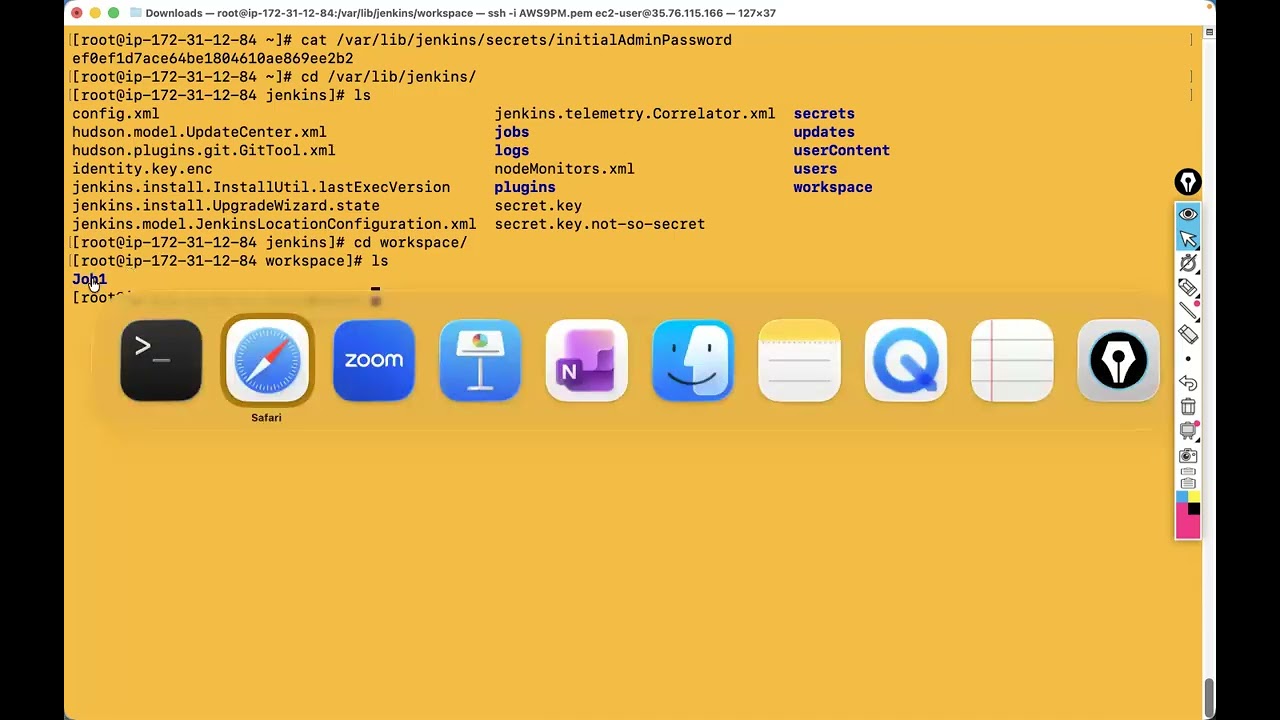Screen dimensions: 1280x720
Task: Select the OneNote icon in app switcher
Action: 587,361
